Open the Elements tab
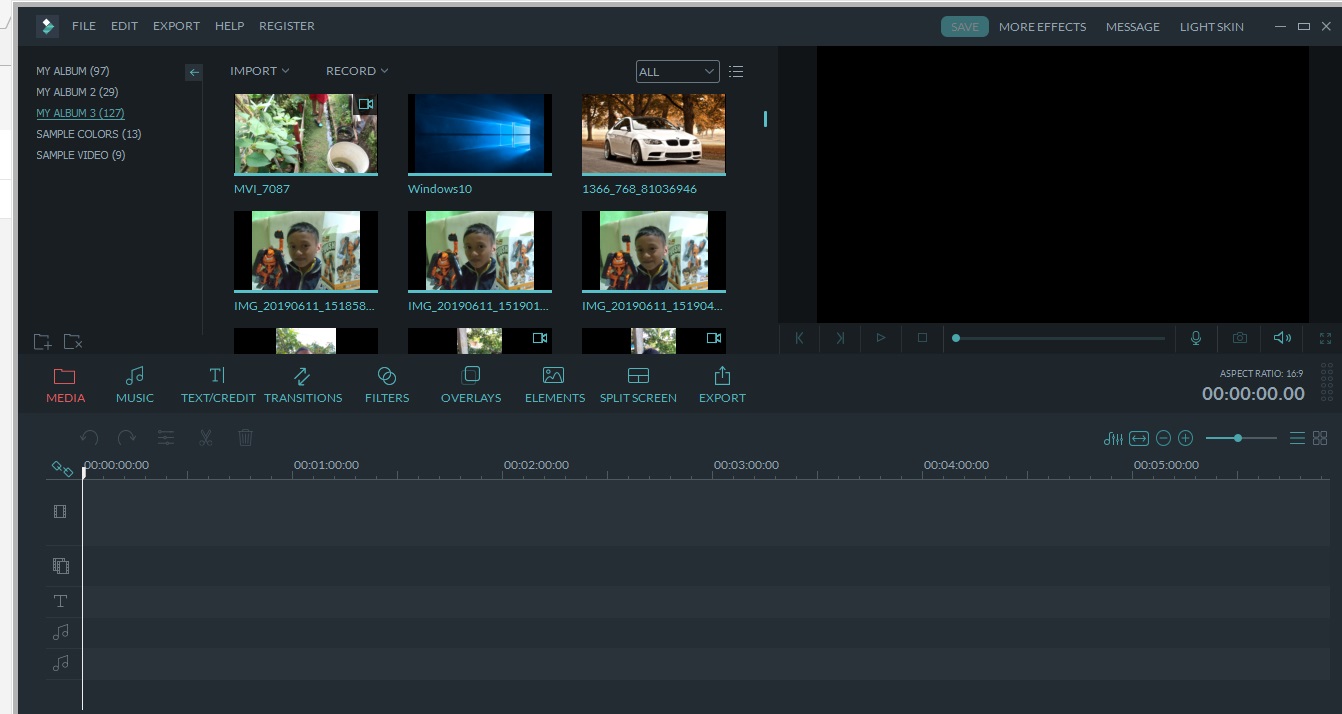 pyautogui.click(x=554, y=385)
